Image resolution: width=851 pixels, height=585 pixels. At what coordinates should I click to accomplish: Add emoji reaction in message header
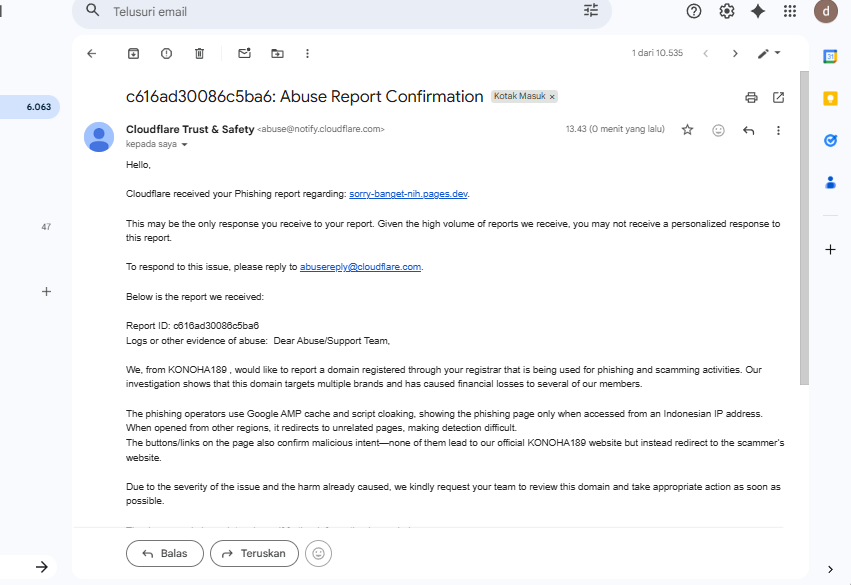pyautogui.click(x=718, y=130)
